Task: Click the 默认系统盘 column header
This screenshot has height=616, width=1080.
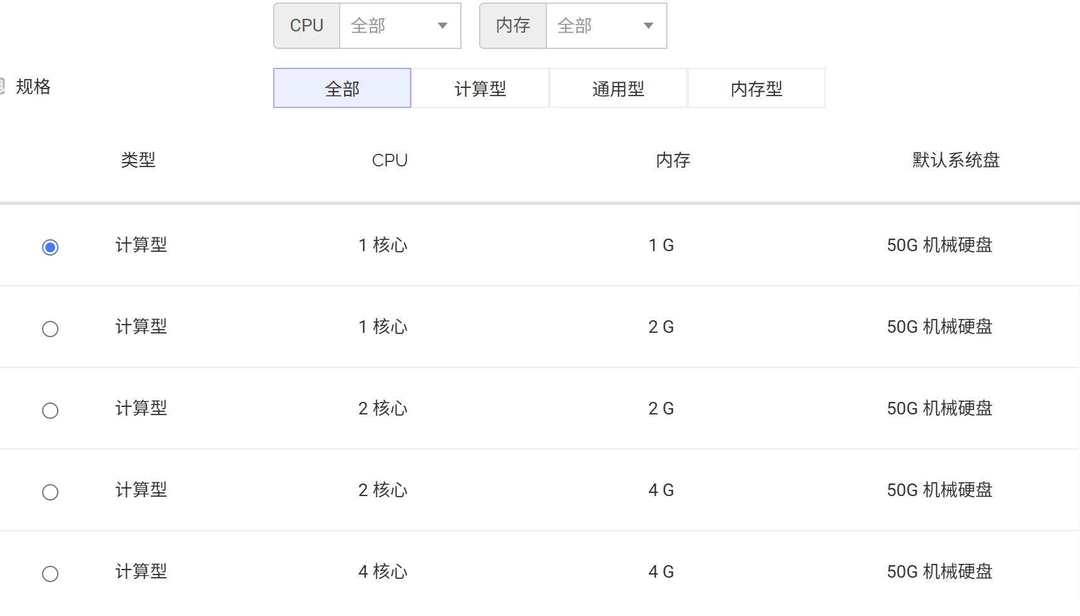Action: 955,160
